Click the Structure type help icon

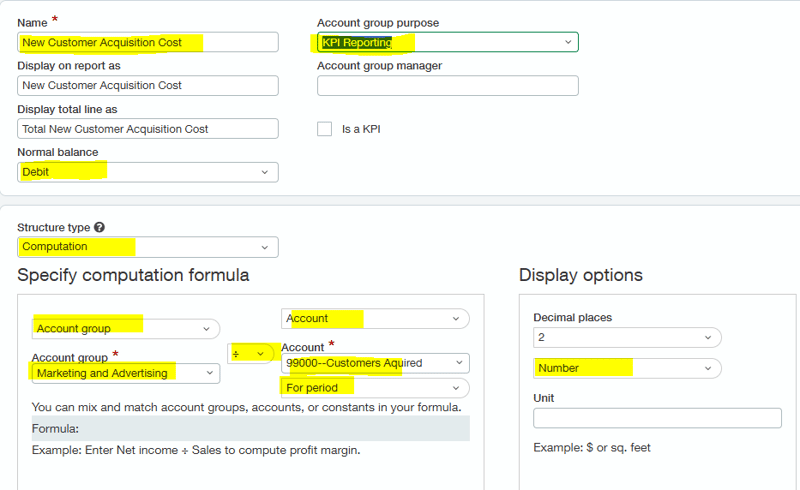coord(100,228)
